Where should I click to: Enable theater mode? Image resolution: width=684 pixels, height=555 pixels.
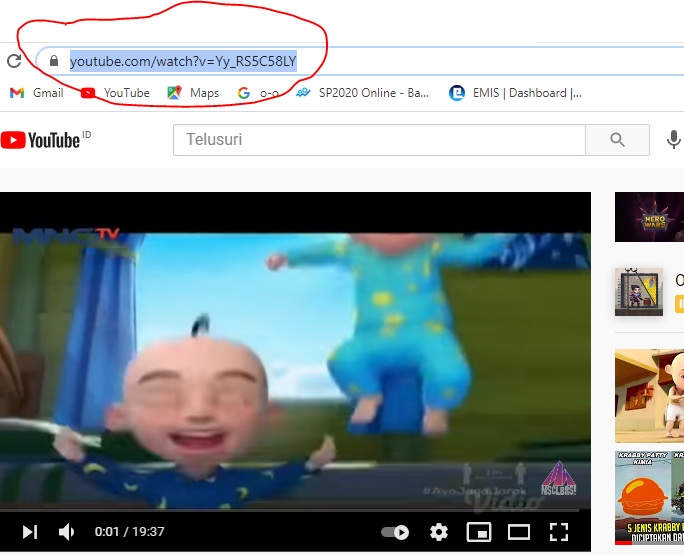click(519, 532)
